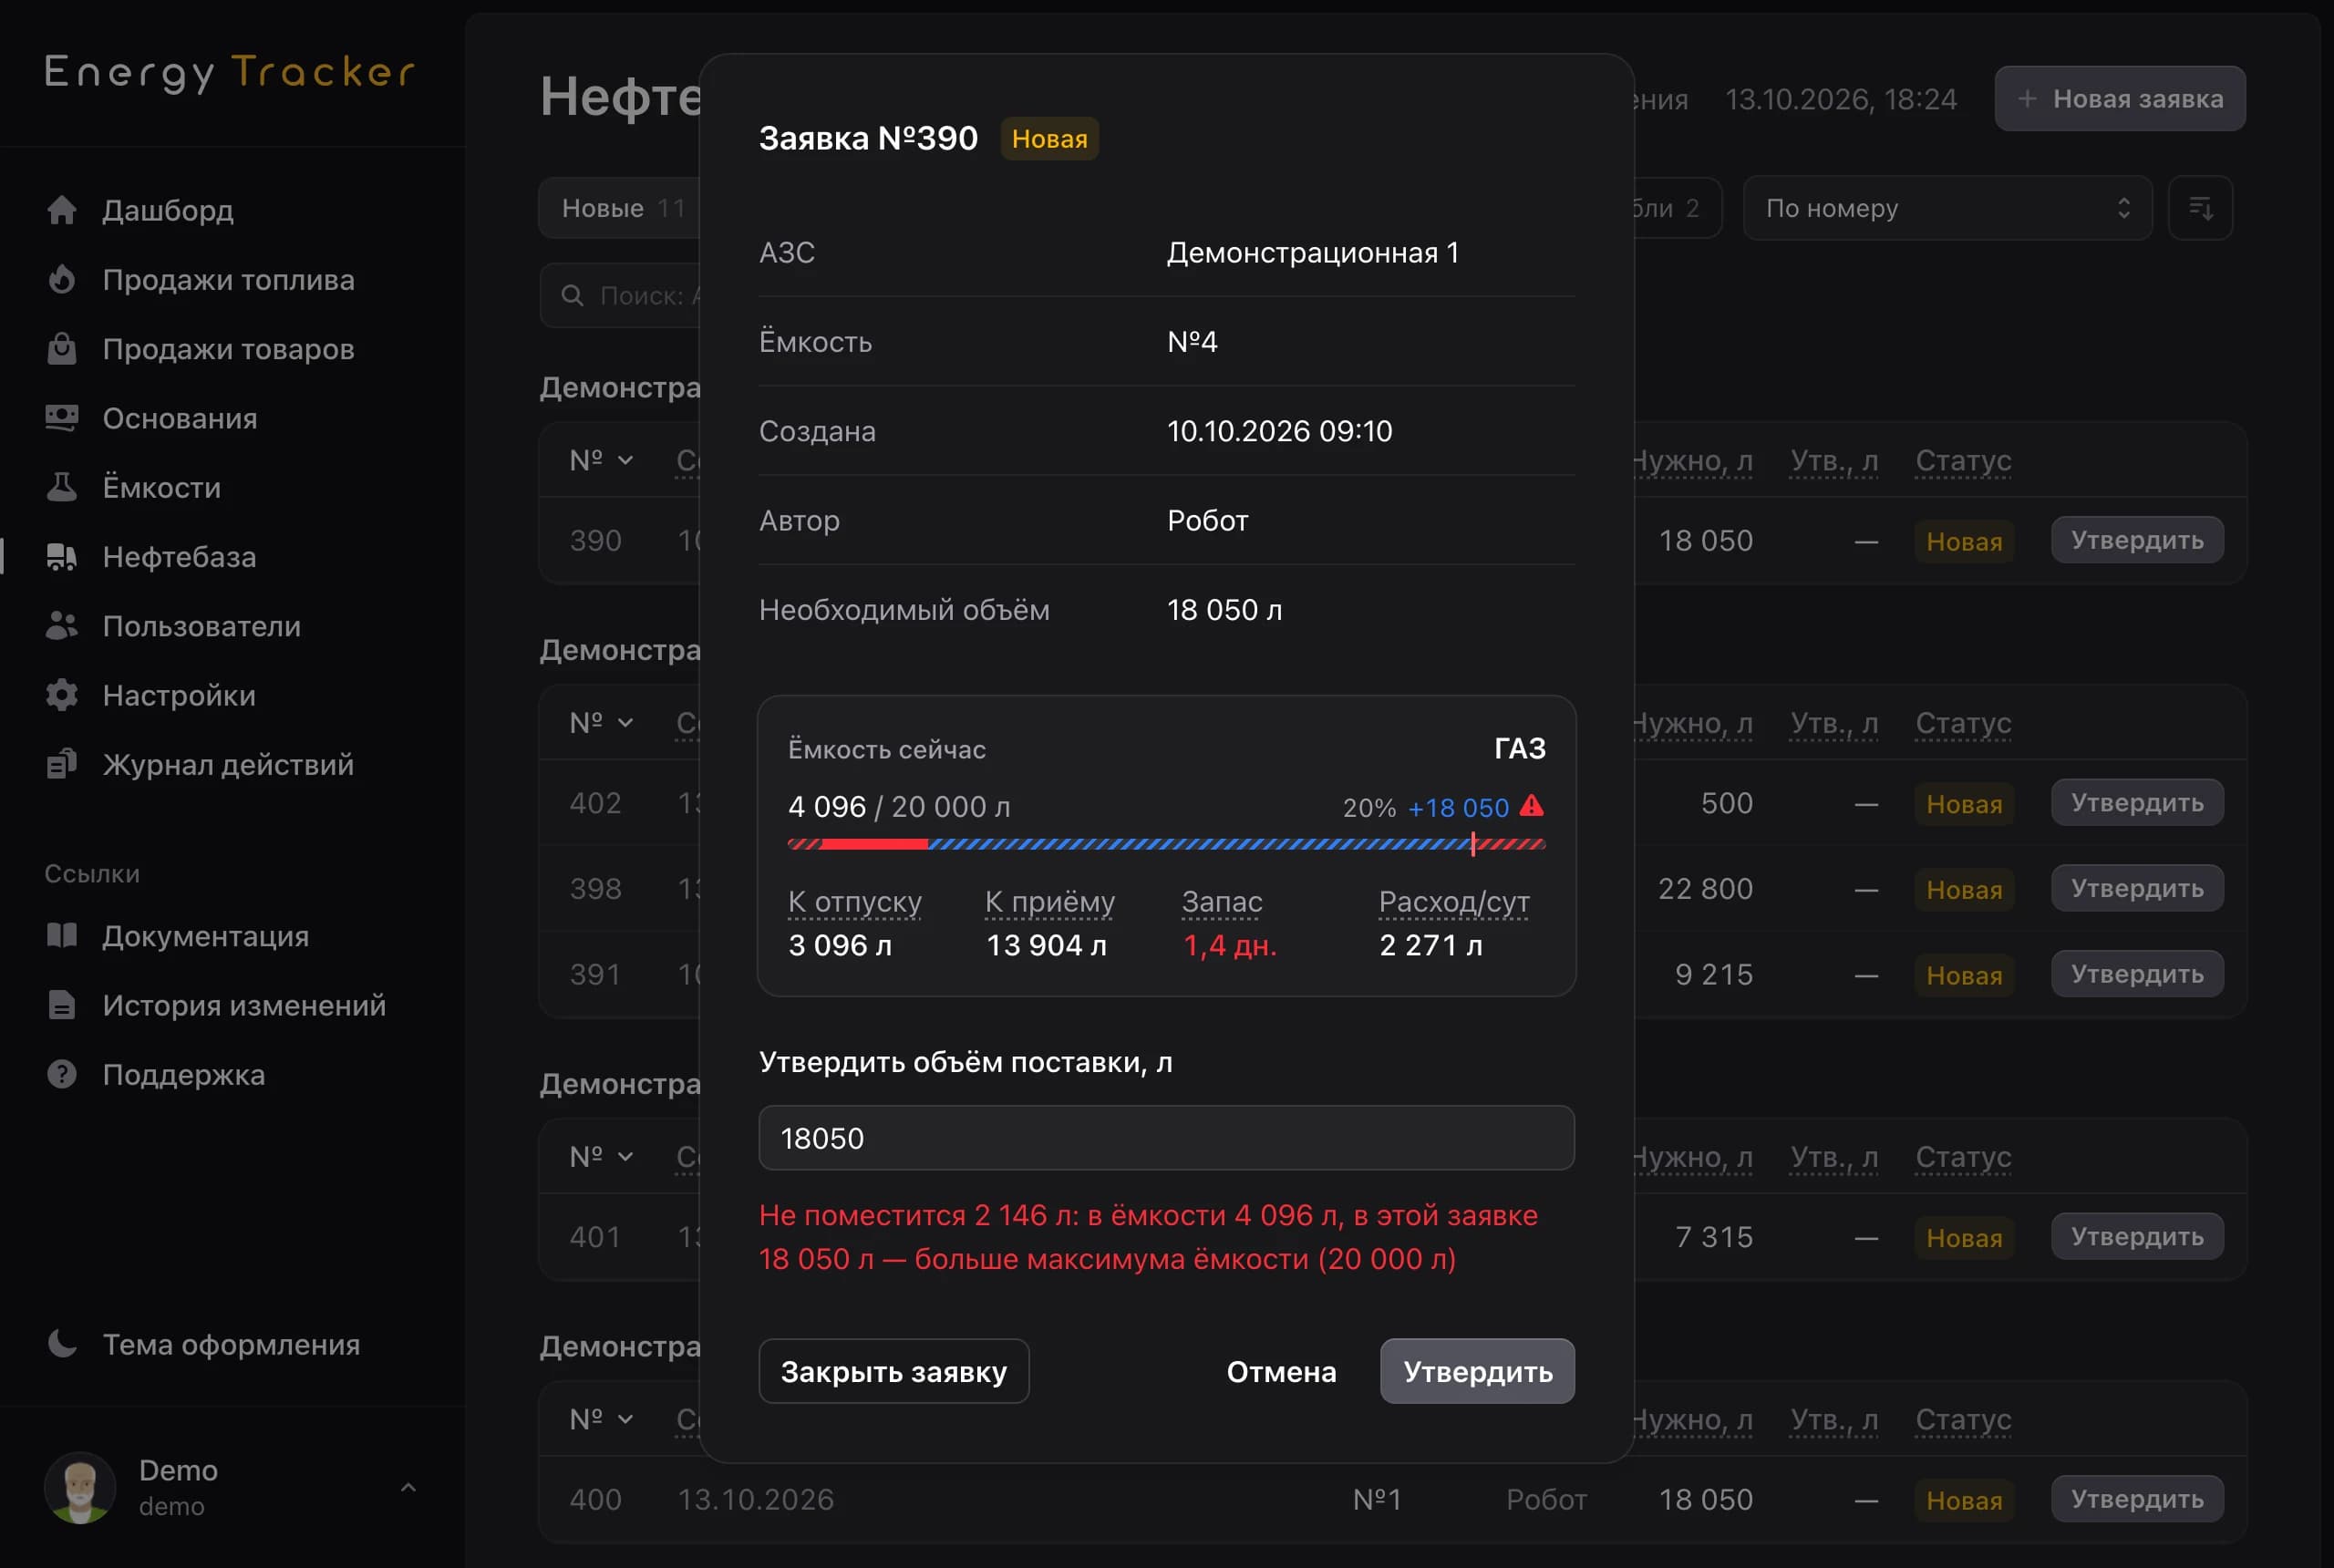Click Отмена in the request dialog

pyautogui.click(x=1281, y=1371)
